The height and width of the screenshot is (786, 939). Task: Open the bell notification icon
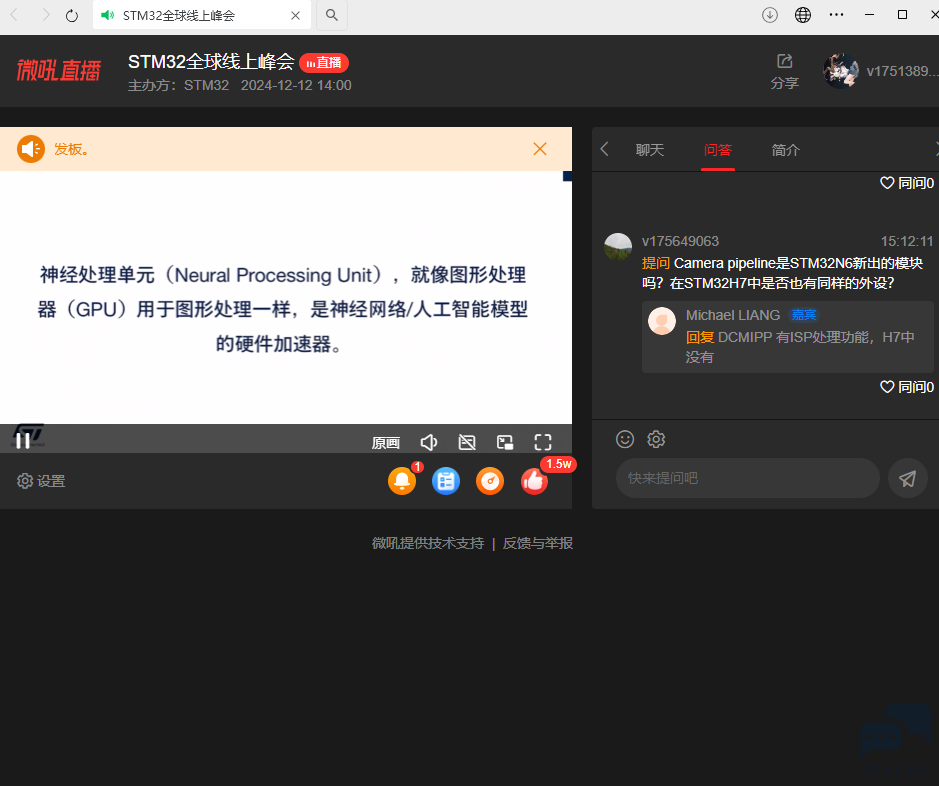click(402, 481)
